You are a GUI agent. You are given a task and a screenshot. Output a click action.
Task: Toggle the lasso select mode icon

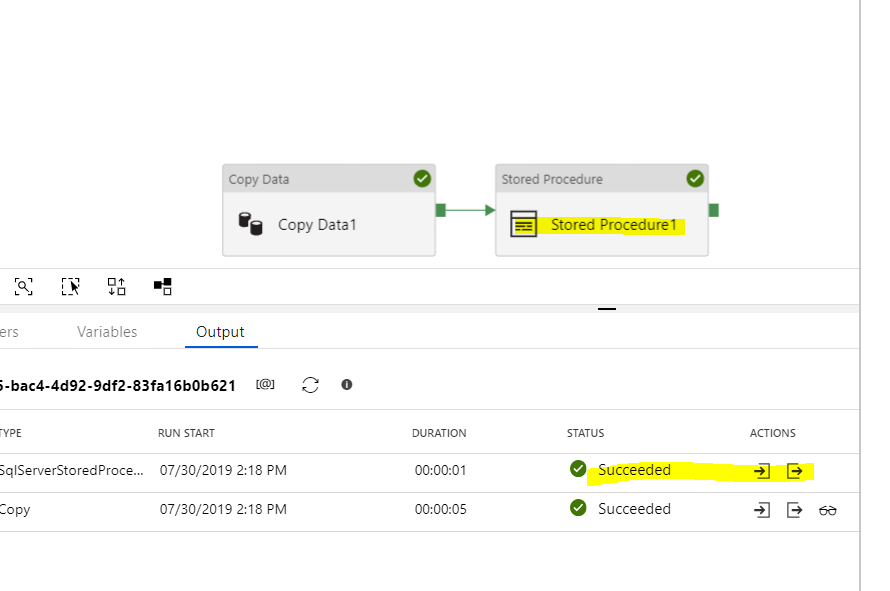point(70,287)
